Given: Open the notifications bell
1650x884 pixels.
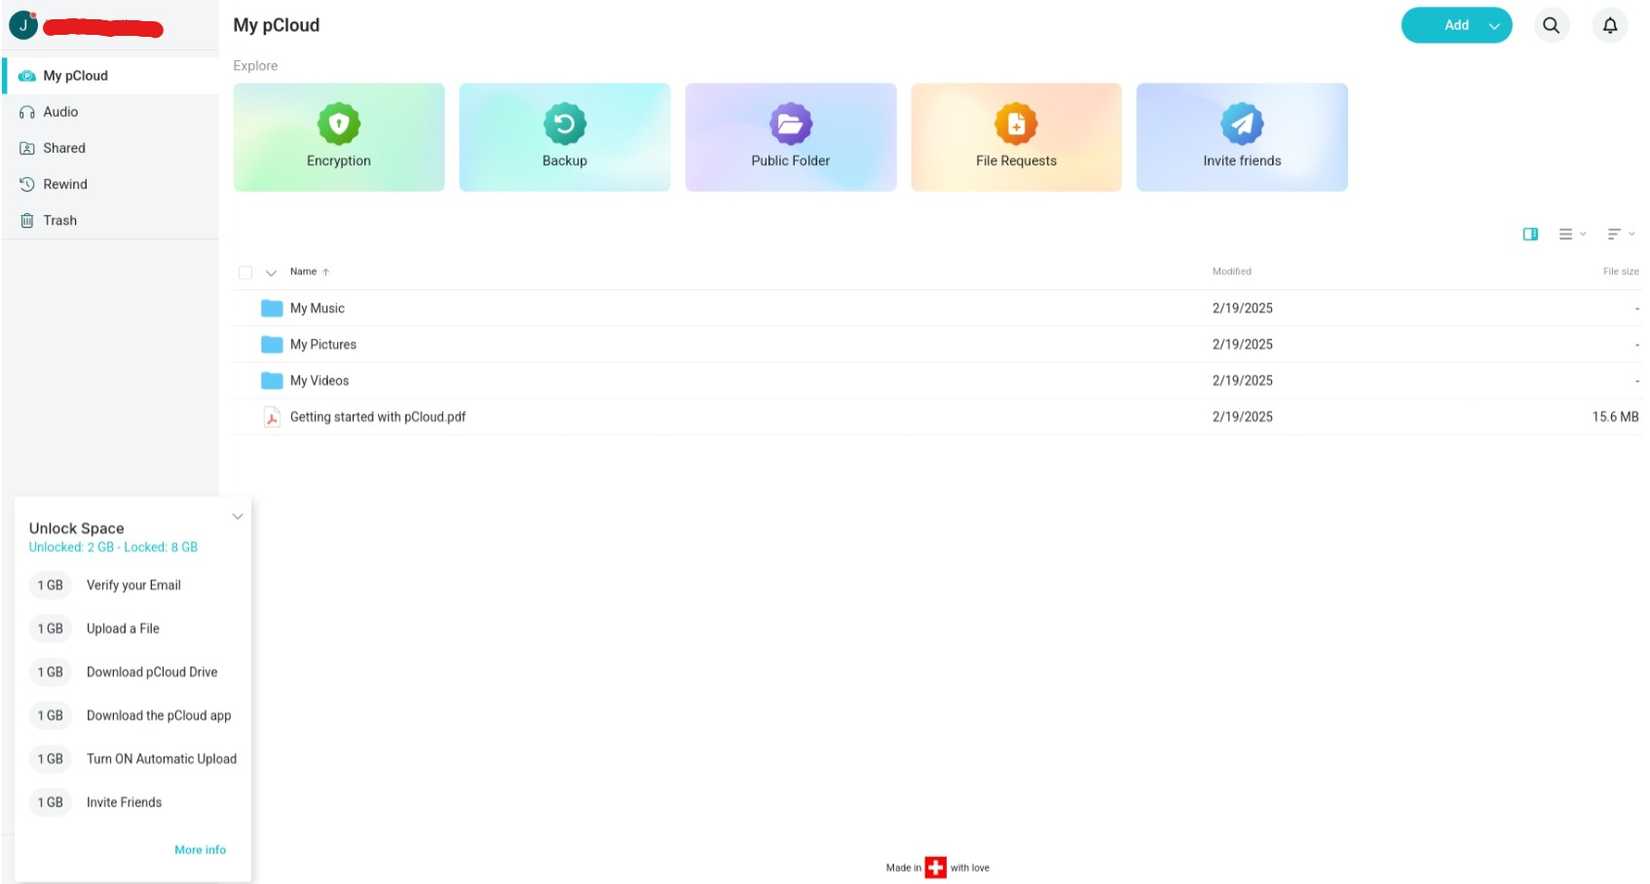Looking at the screenshot, I should (1610, 26).
